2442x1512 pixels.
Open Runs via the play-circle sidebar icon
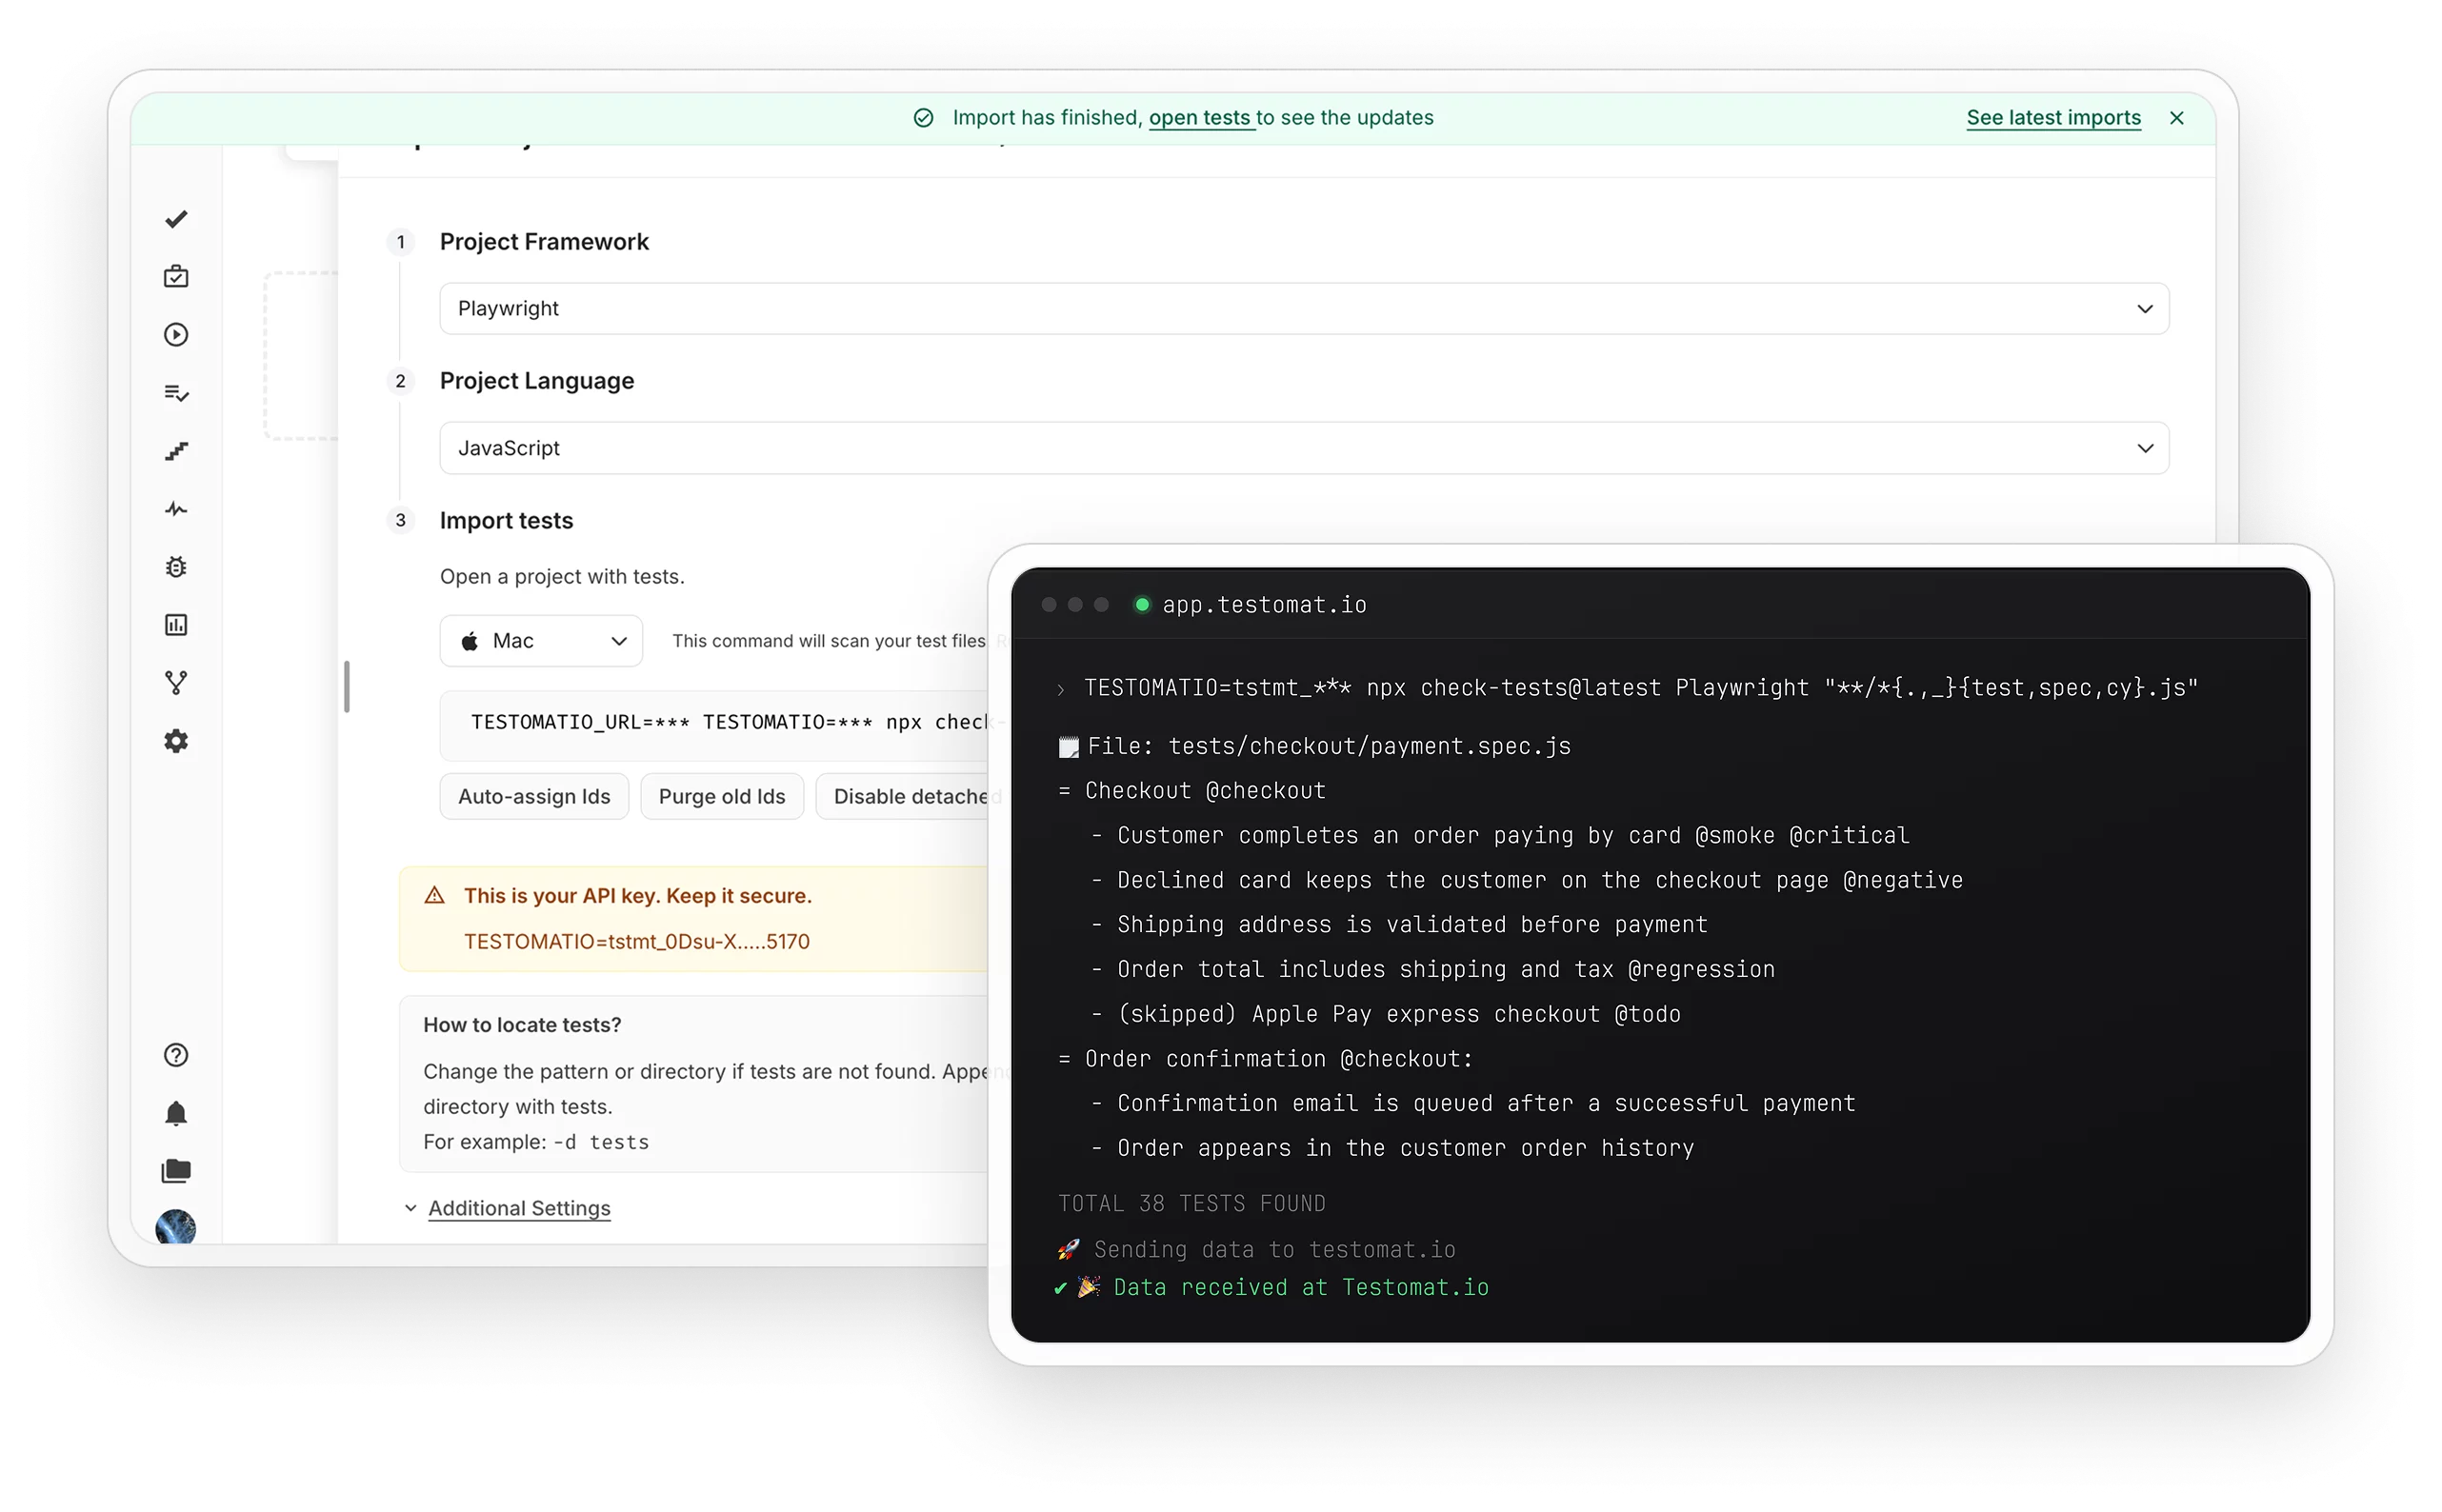pos(176,335)
